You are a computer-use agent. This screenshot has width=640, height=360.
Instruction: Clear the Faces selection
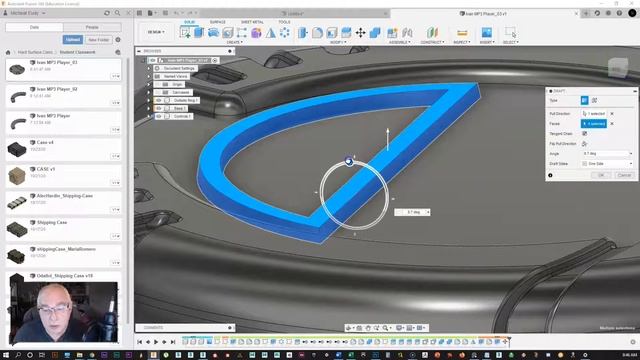(x=612, y=124)
